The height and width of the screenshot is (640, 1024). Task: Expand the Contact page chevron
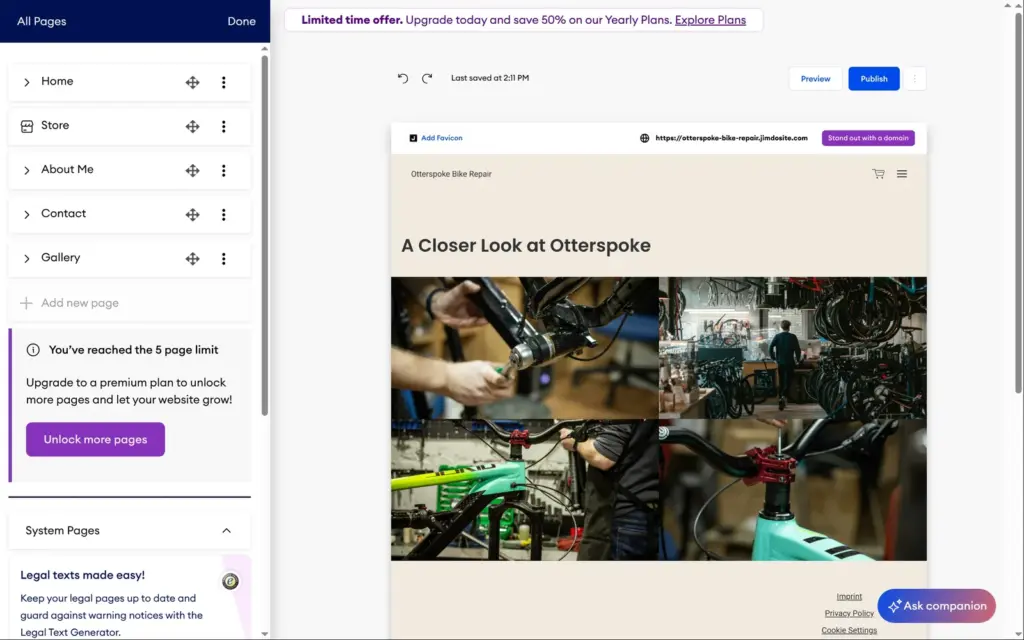pos(27,214)
